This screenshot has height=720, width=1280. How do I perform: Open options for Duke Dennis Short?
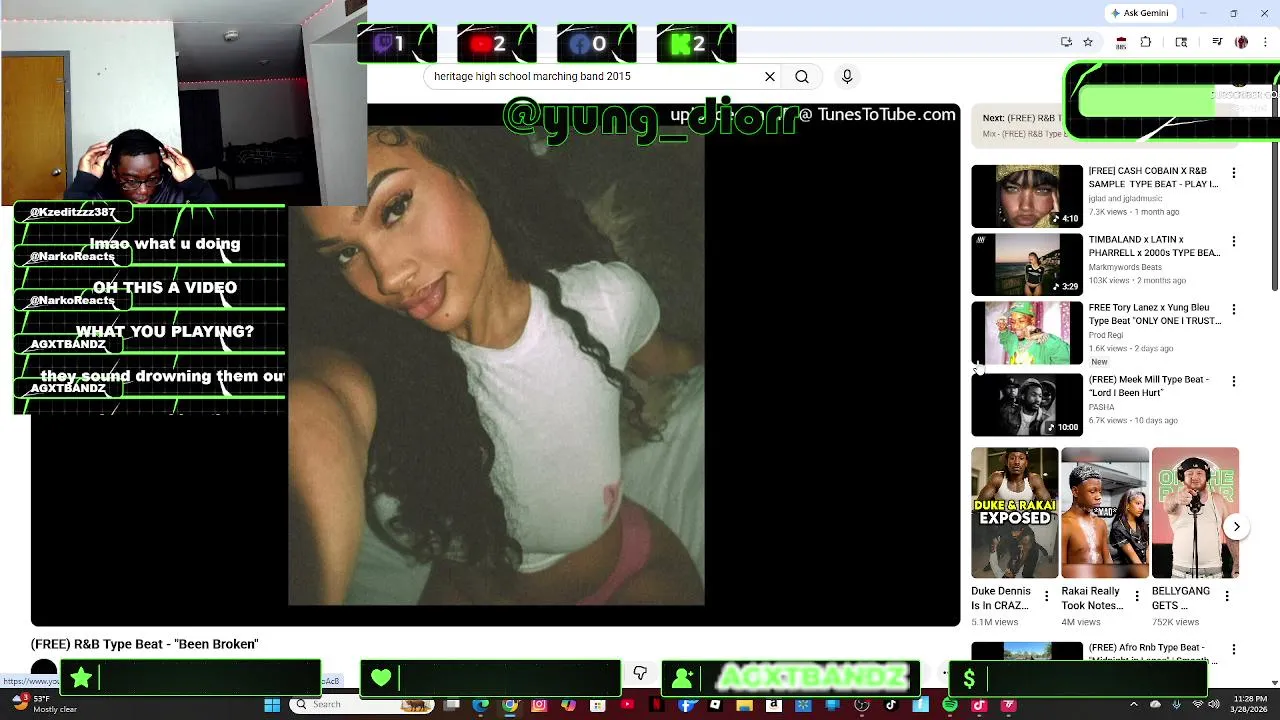(1047, 597)
